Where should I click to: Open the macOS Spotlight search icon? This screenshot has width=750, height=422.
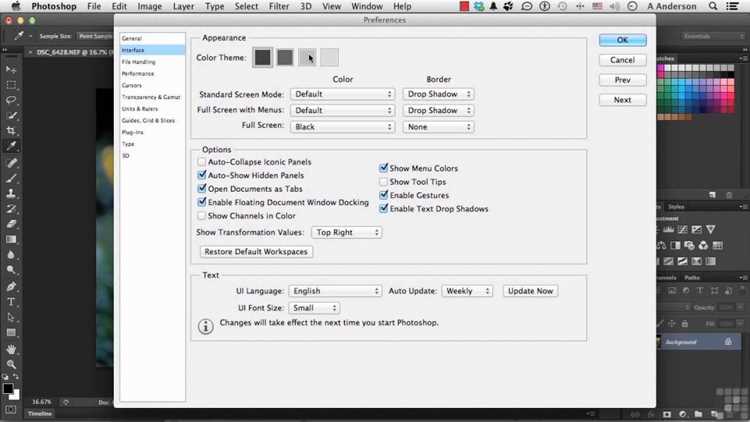pyautogui.click(x=713, y=6)
